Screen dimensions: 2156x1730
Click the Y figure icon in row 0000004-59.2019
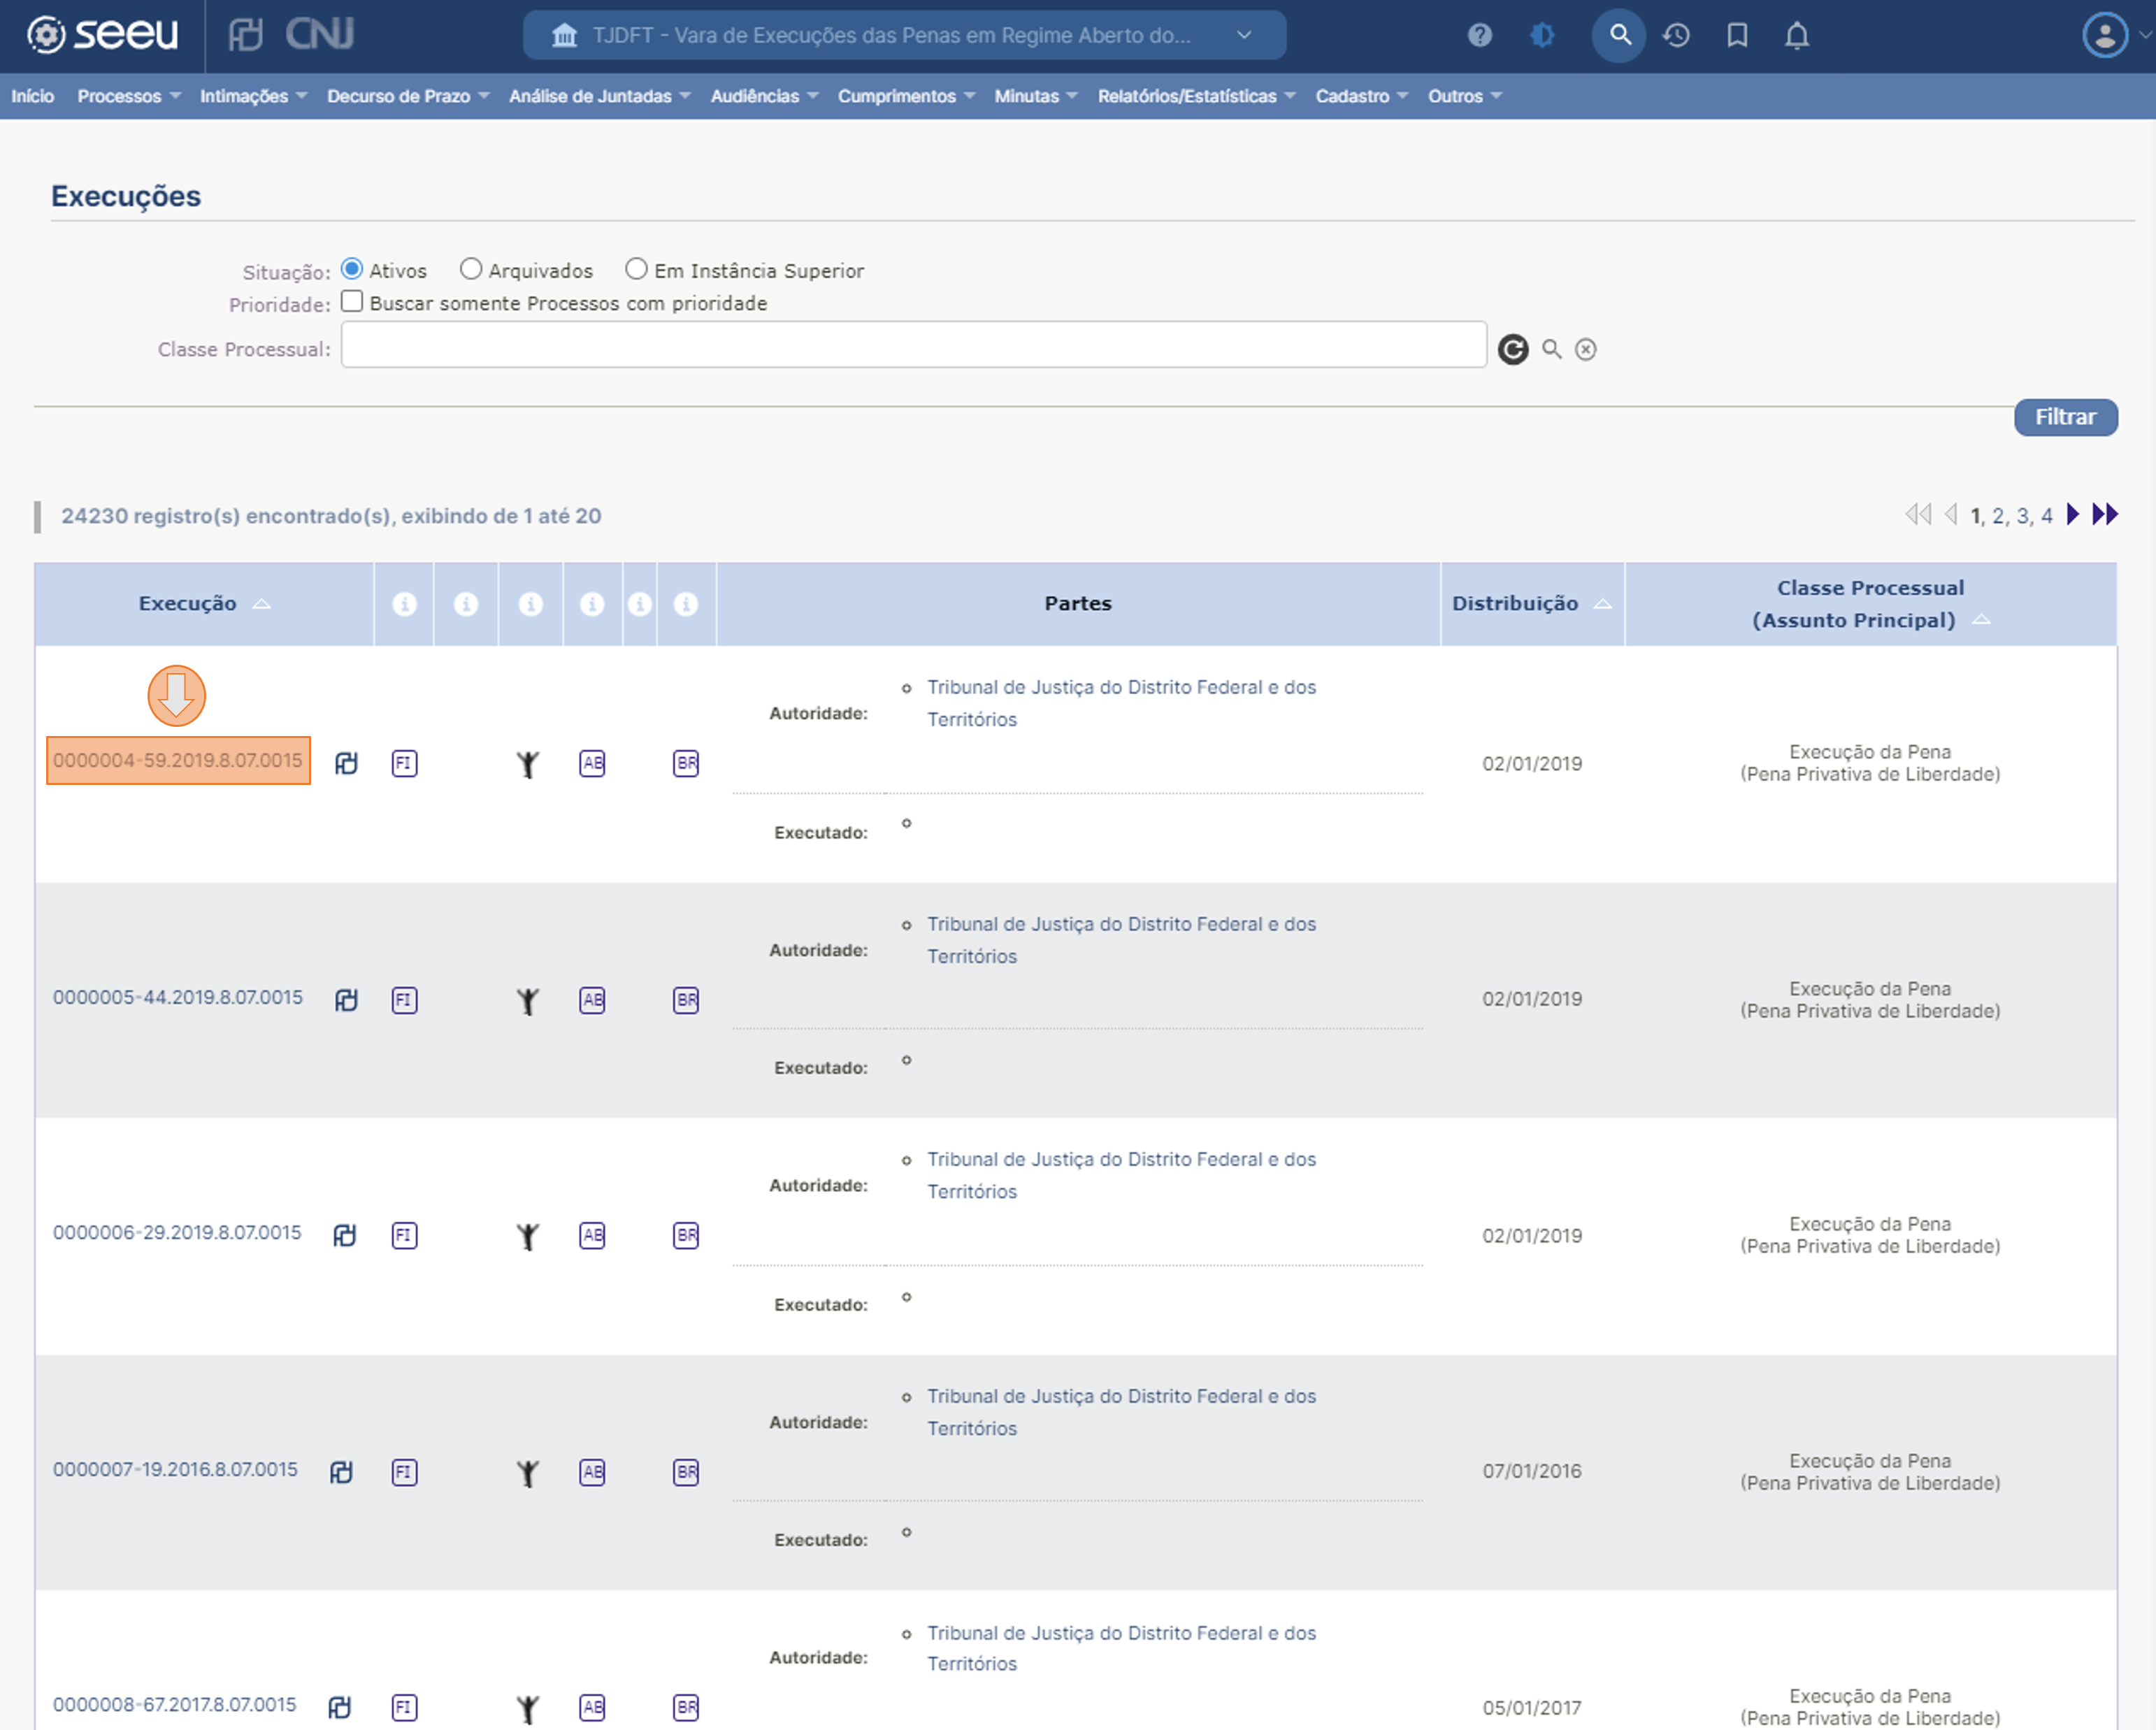click(528, 765)
